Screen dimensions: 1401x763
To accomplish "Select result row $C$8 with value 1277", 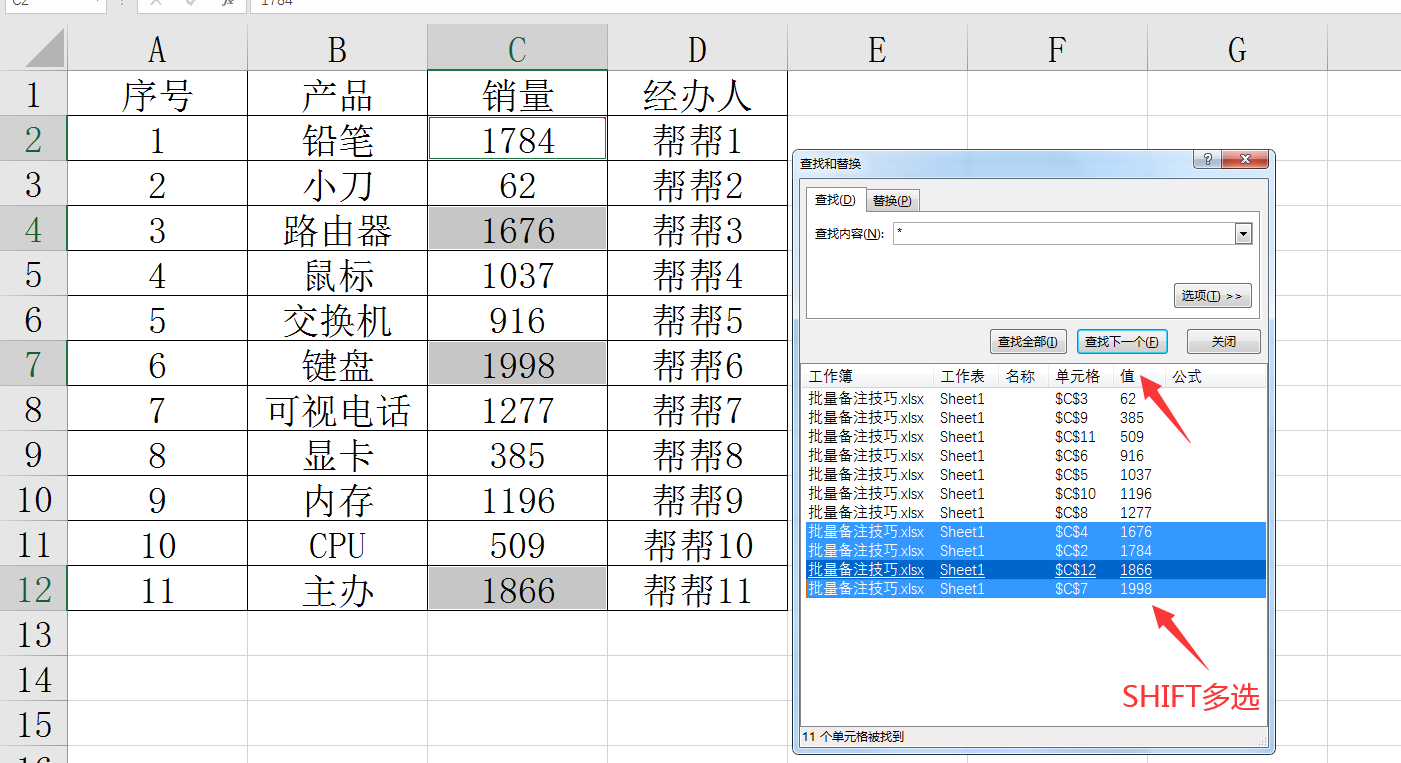I will tap(1035, 513).
